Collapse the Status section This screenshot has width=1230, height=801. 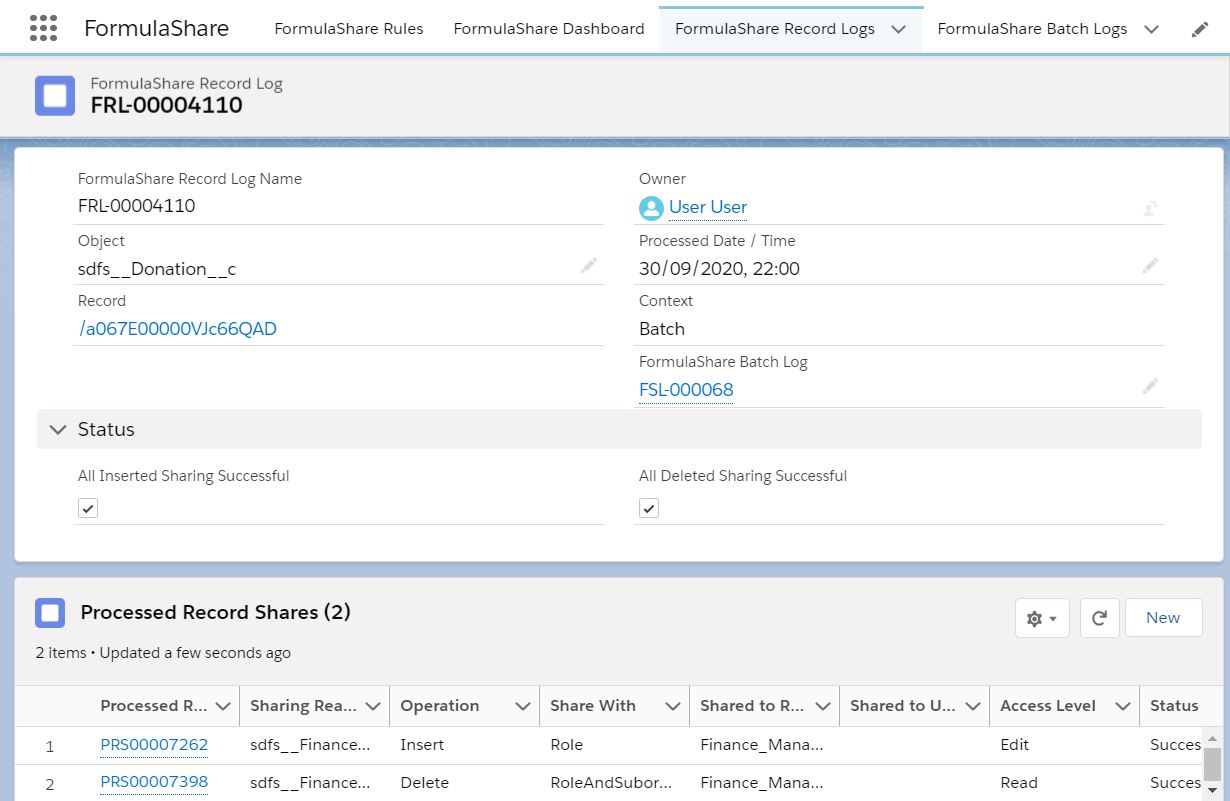coord(58,429)
